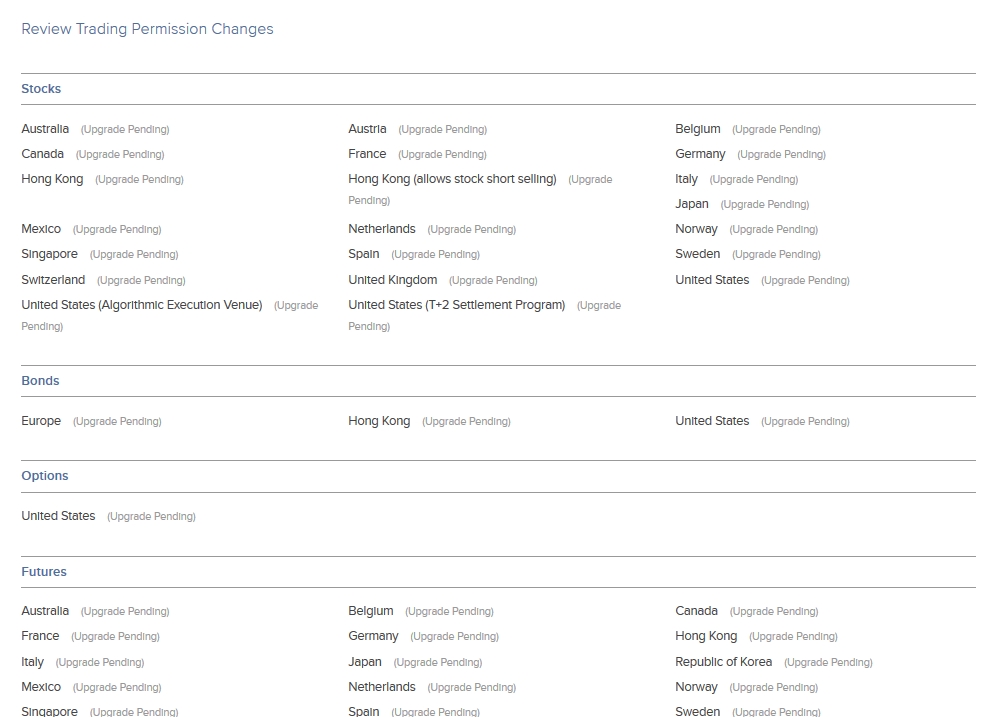995x717 pixels.
Task: Click Belgium in the Futures list
Action: [371, 611]
